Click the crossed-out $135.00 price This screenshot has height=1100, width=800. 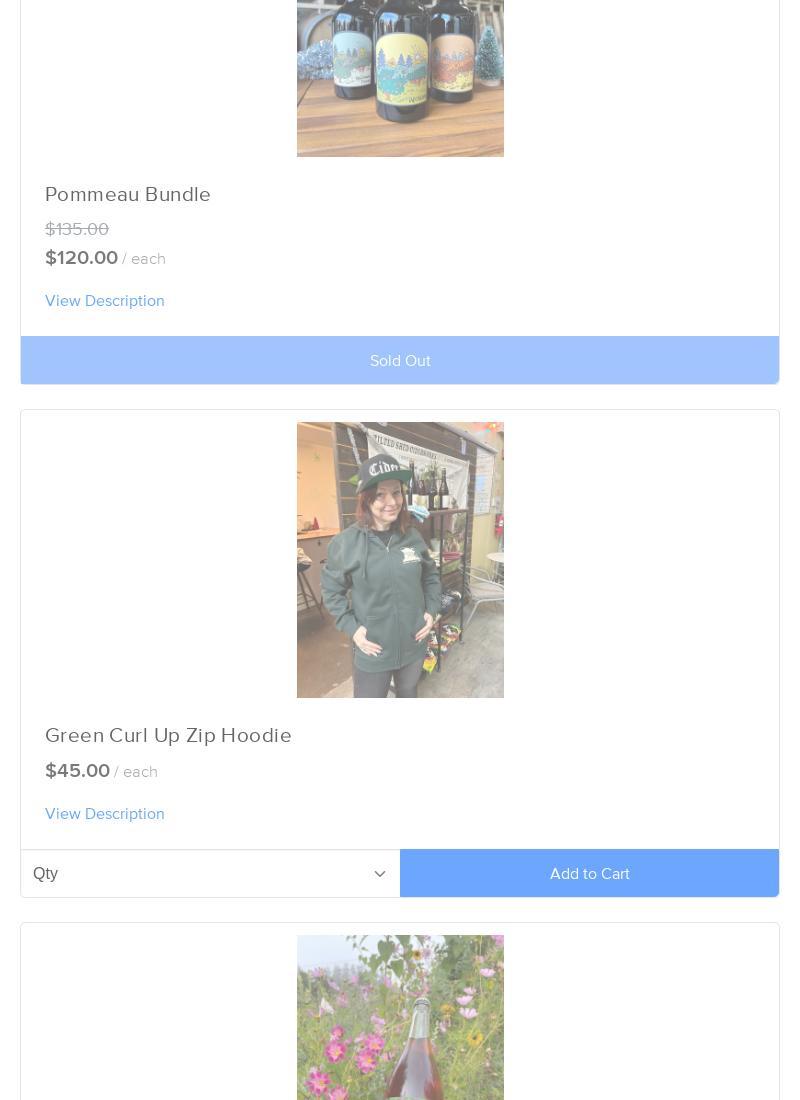click(x=77, y=229)
